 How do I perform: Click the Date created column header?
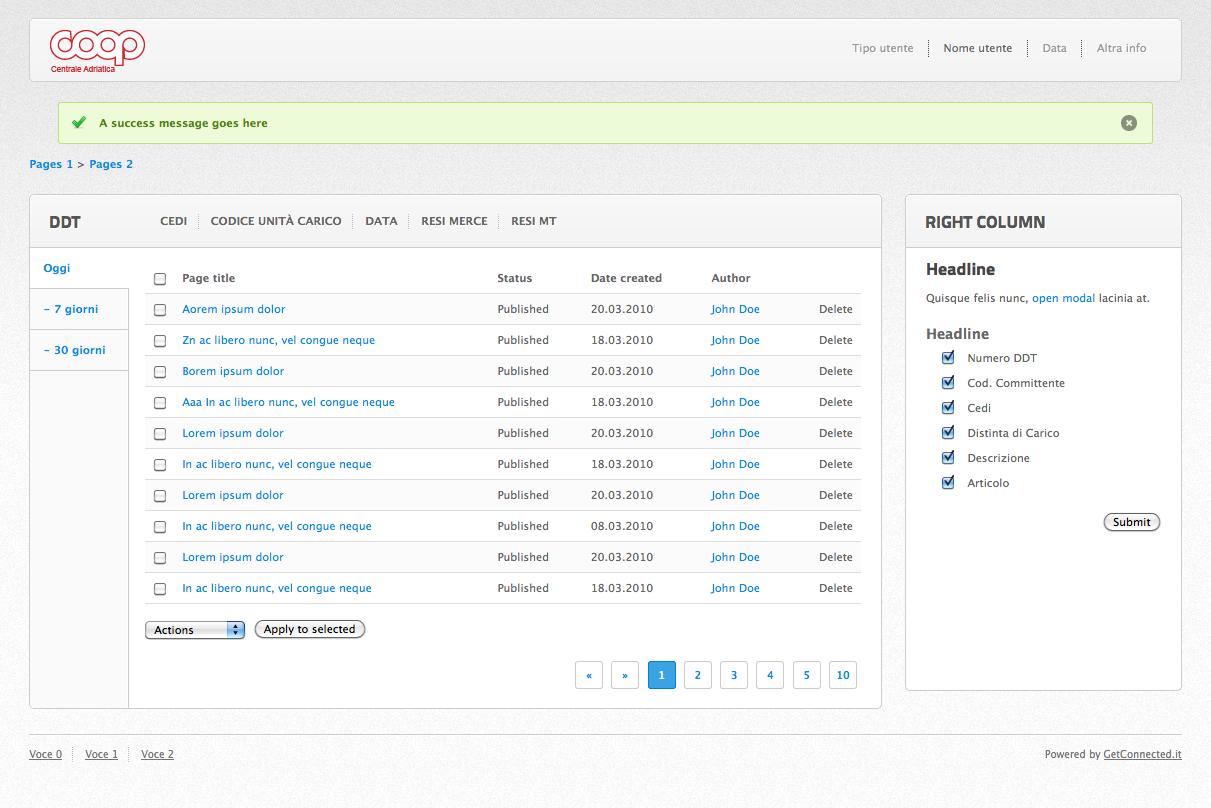626,279
